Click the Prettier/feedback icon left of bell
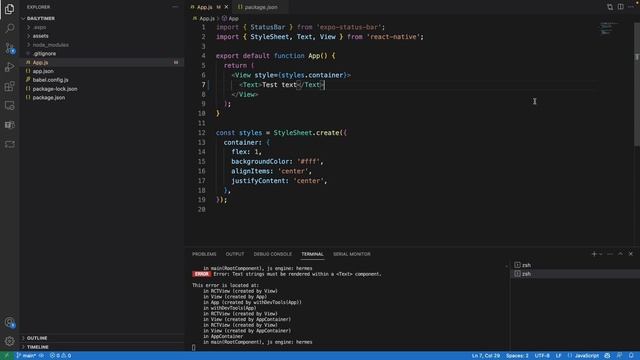 click(x=620, y=356)
